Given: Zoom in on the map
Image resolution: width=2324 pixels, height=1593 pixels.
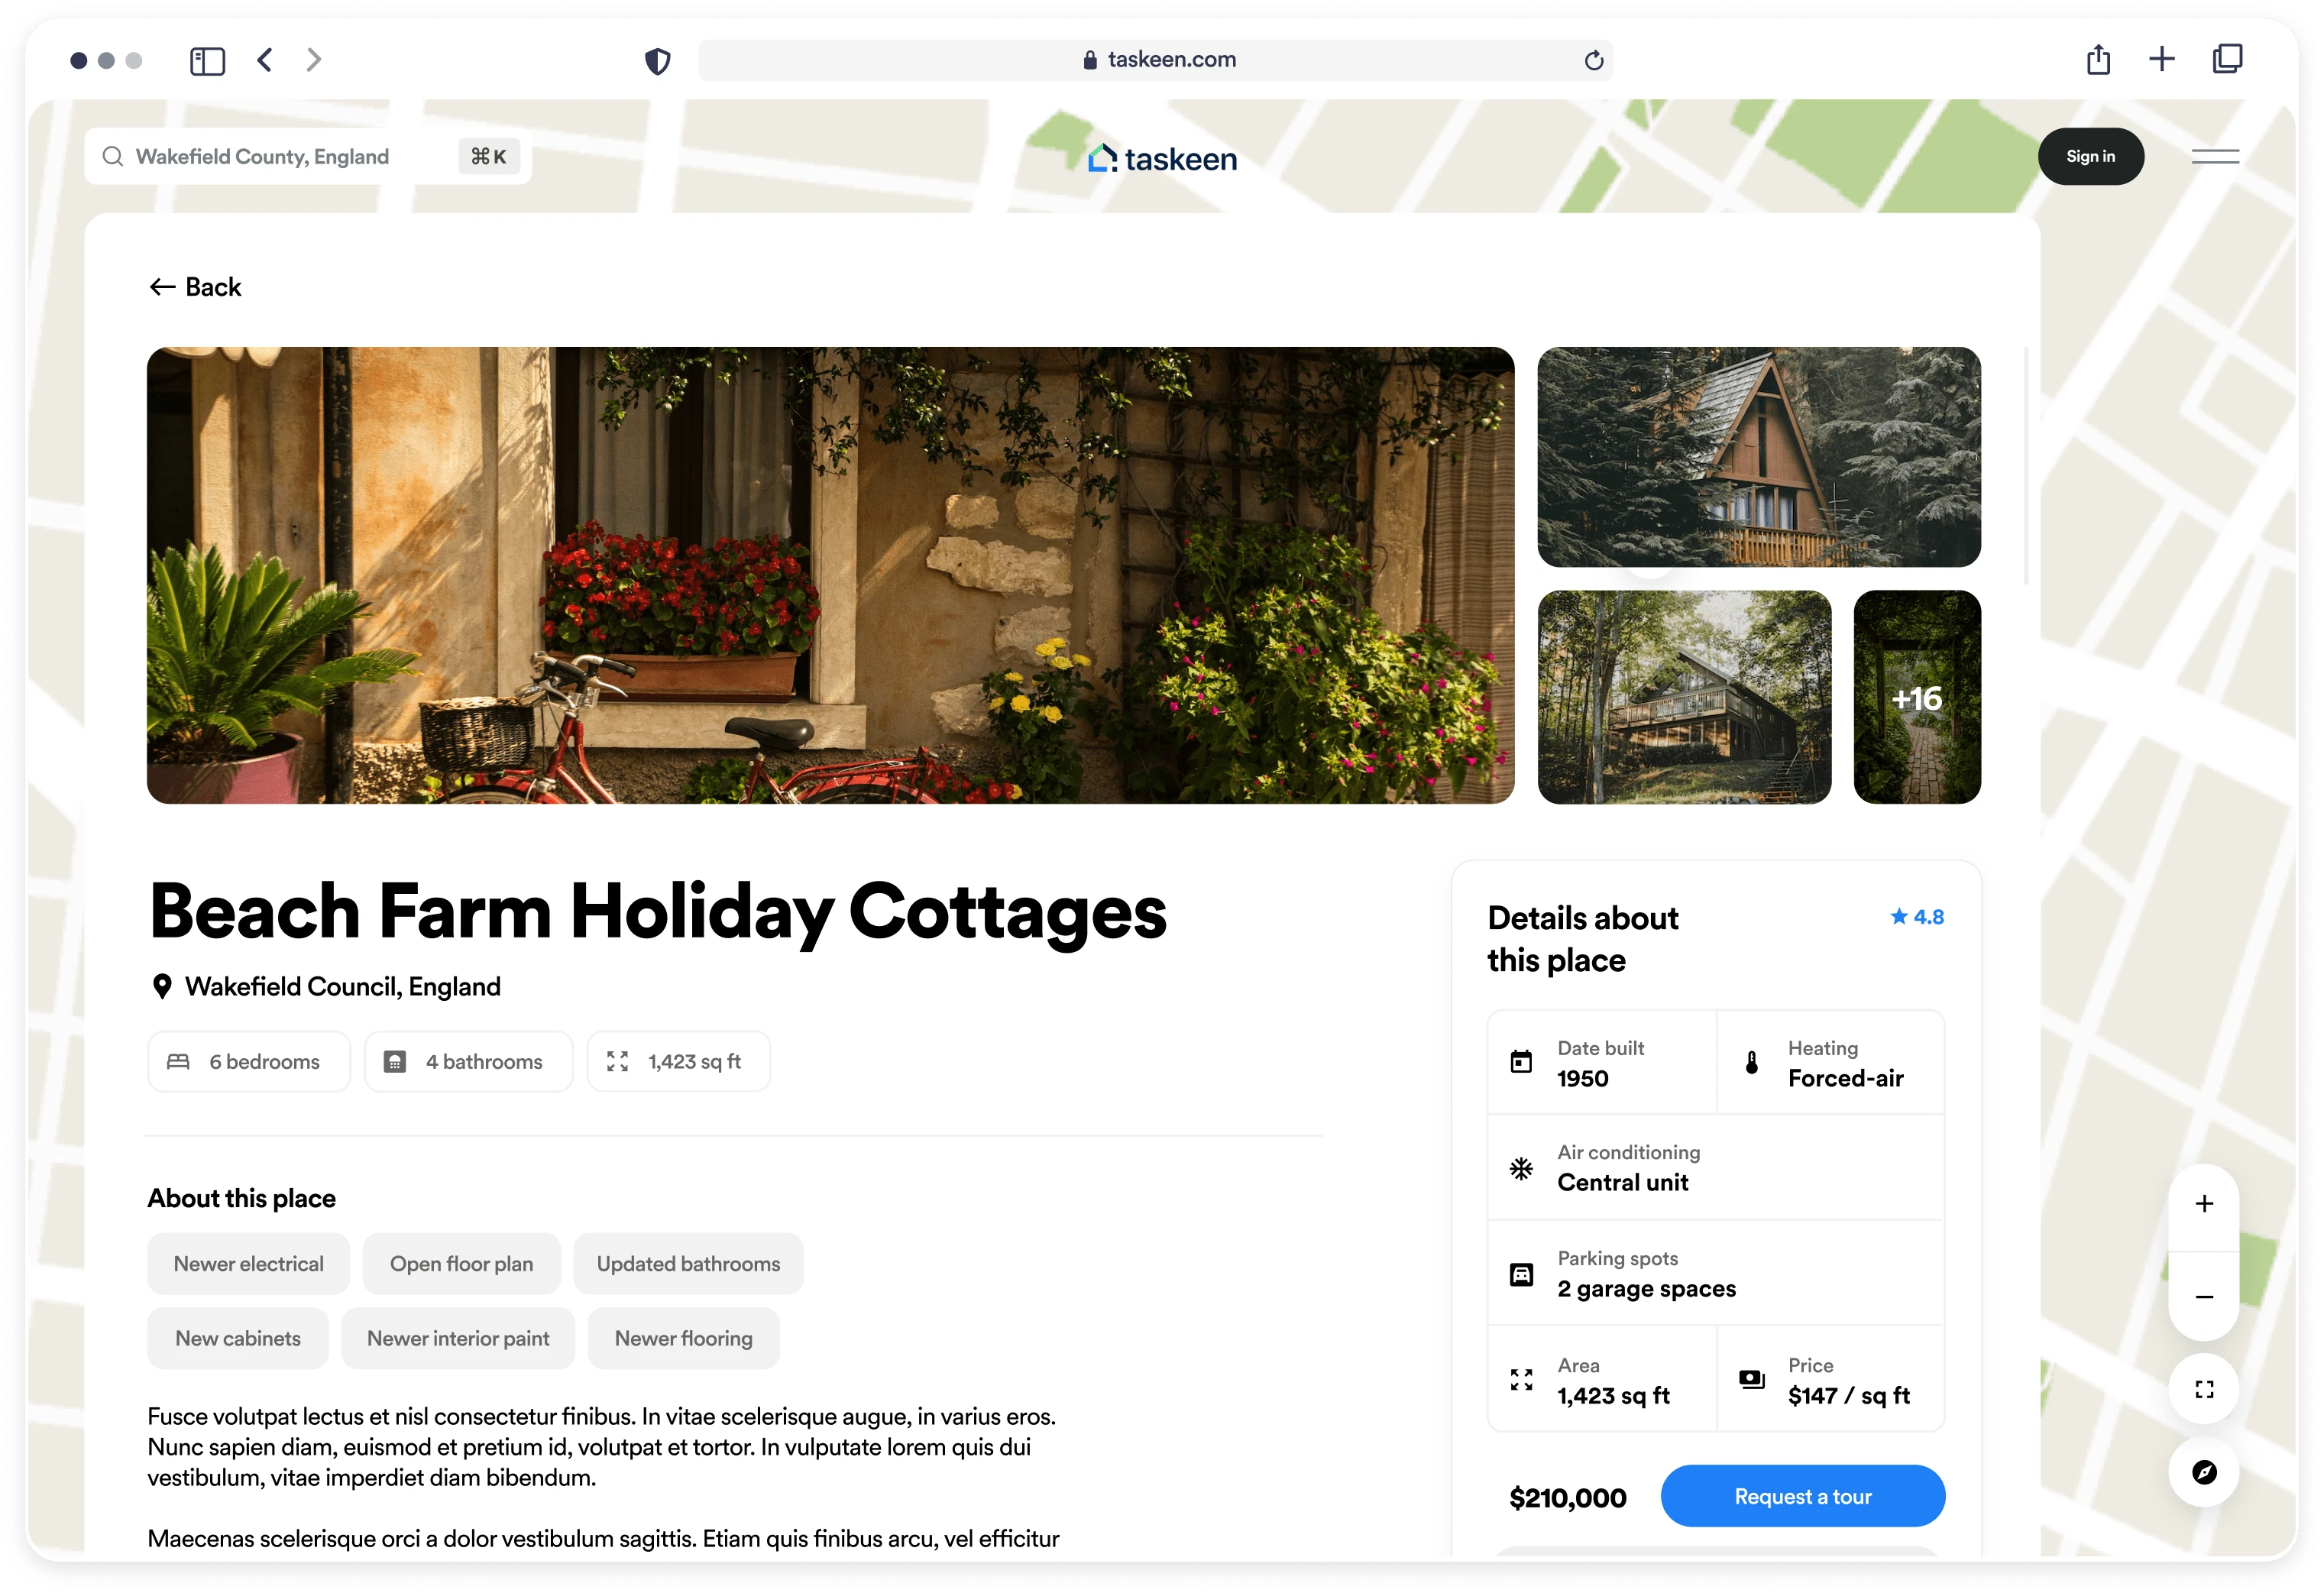Looking at the screenshot, I should click(x=2203, y=1204).
